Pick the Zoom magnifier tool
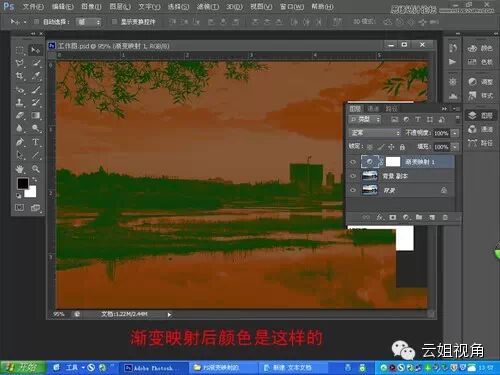Image resolution: width=500 pixels, height=375 pixels. pyautogui.click(x=36, y=169)
